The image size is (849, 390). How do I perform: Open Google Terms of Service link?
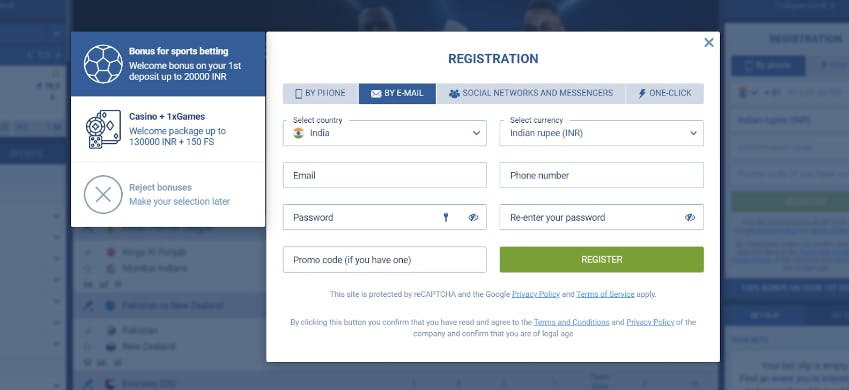tap(605, 294)
